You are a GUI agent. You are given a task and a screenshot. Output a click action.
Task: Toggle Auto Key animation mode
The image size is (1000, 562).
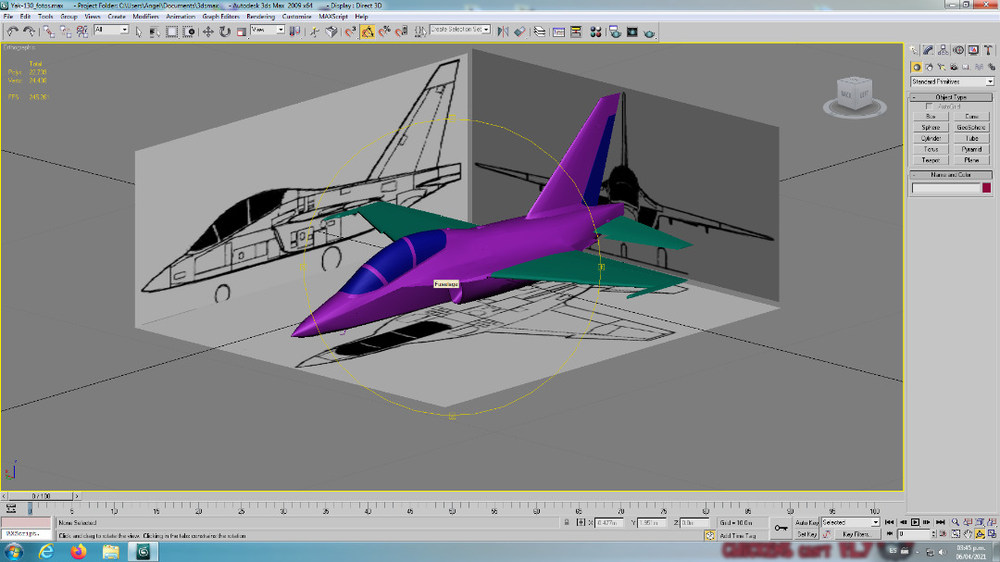(x=807, y=522)
